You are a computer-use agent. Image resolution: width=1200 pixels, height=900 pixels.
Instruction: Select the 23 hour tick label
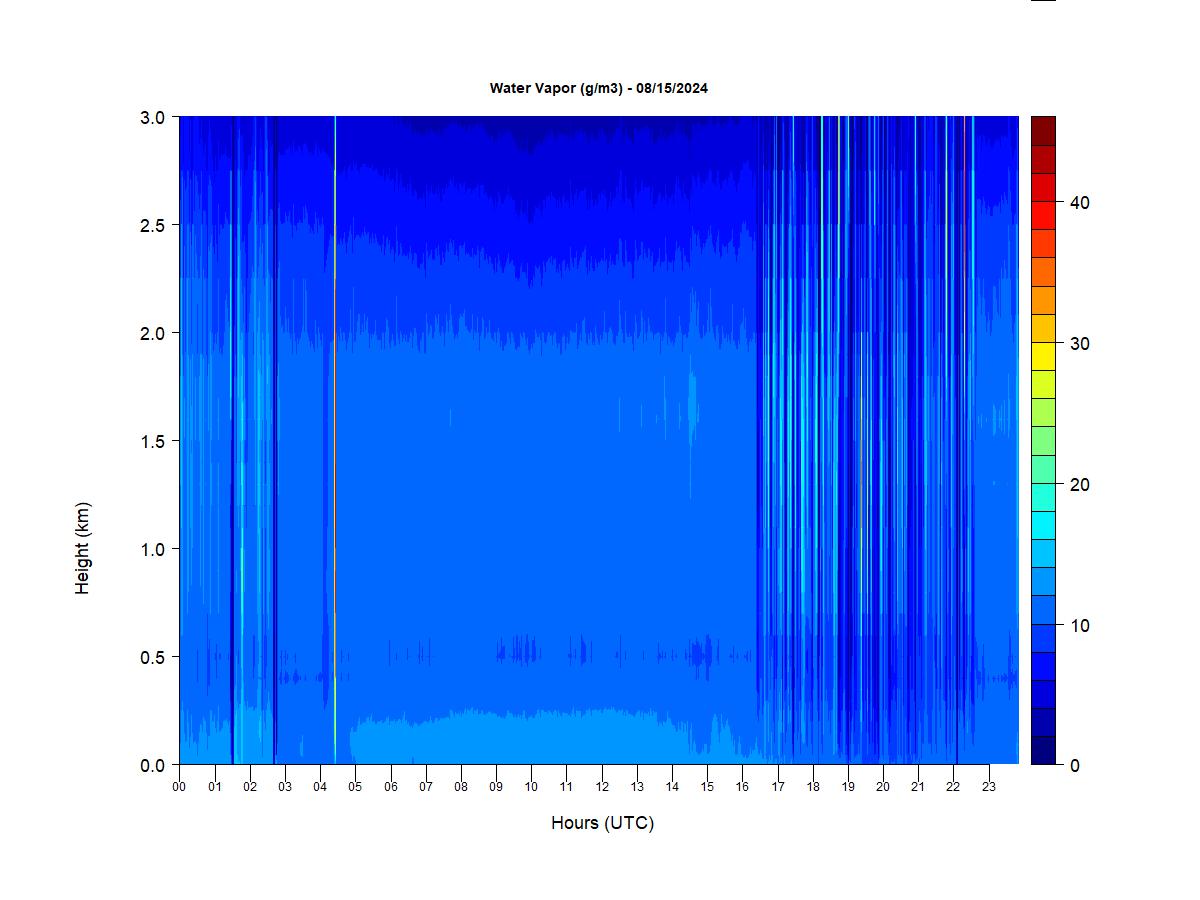989,787
